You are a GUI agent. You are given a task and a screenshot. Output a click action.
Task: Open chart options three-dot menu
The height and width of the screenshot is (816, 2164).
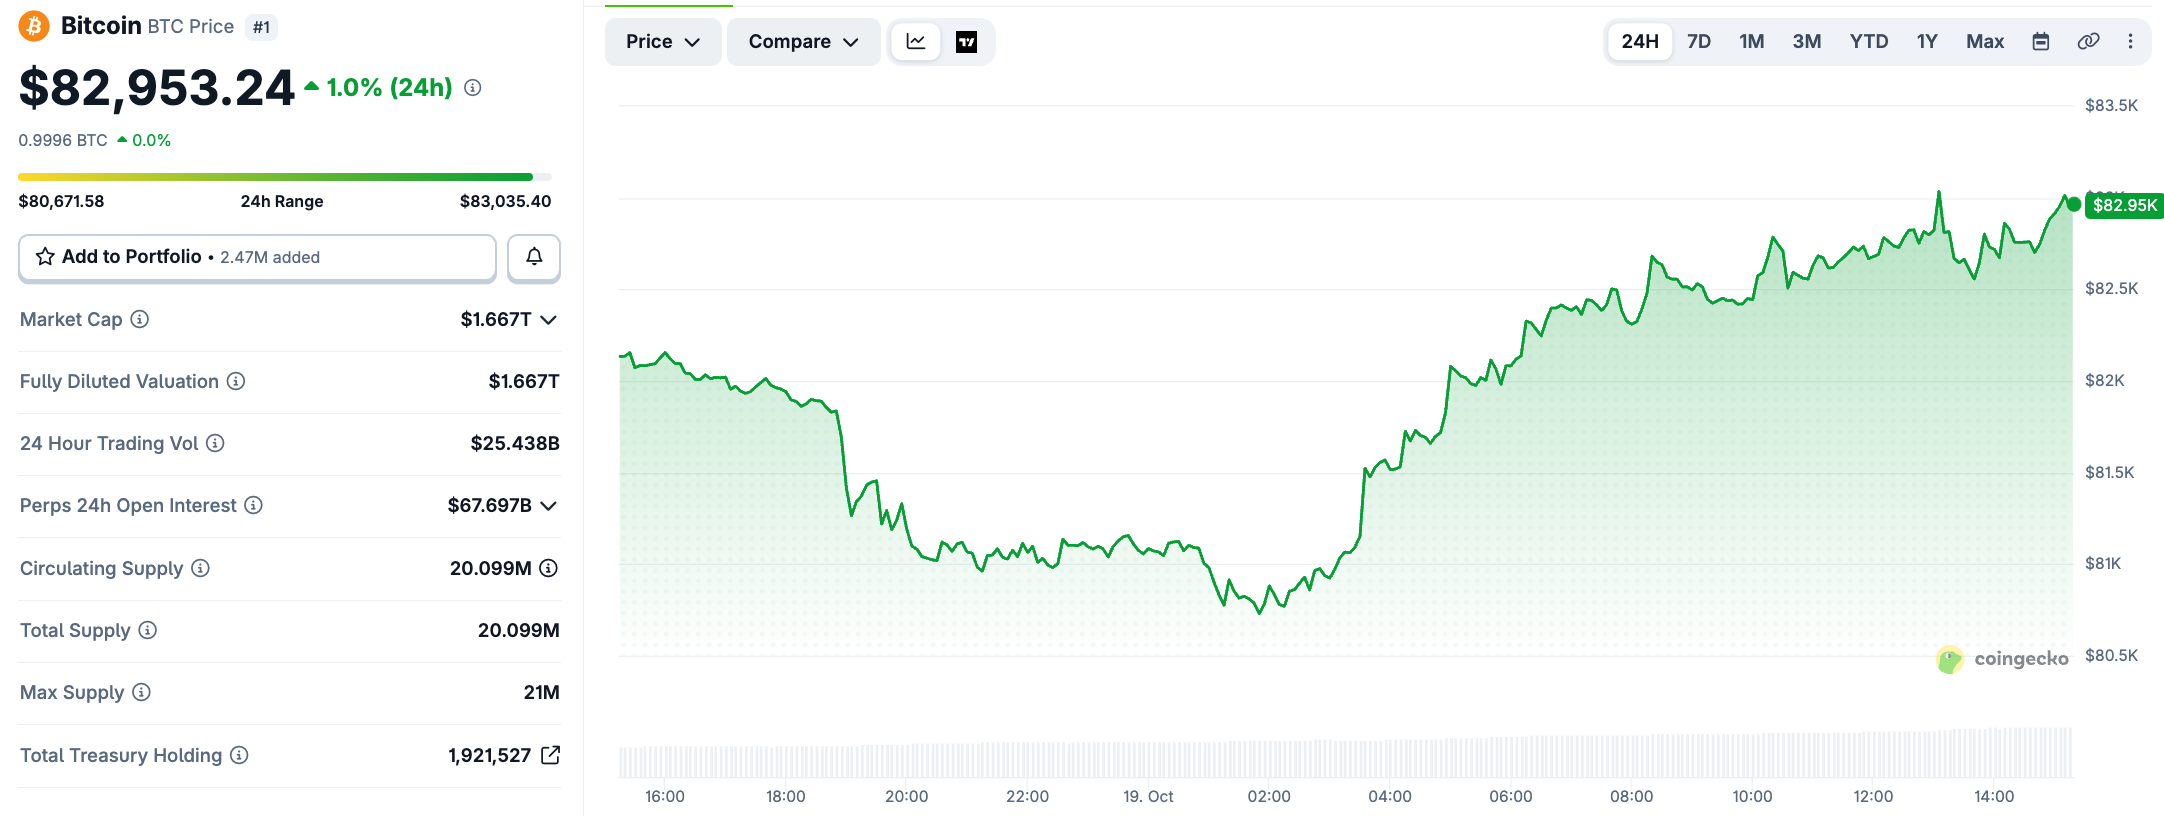2130,41
